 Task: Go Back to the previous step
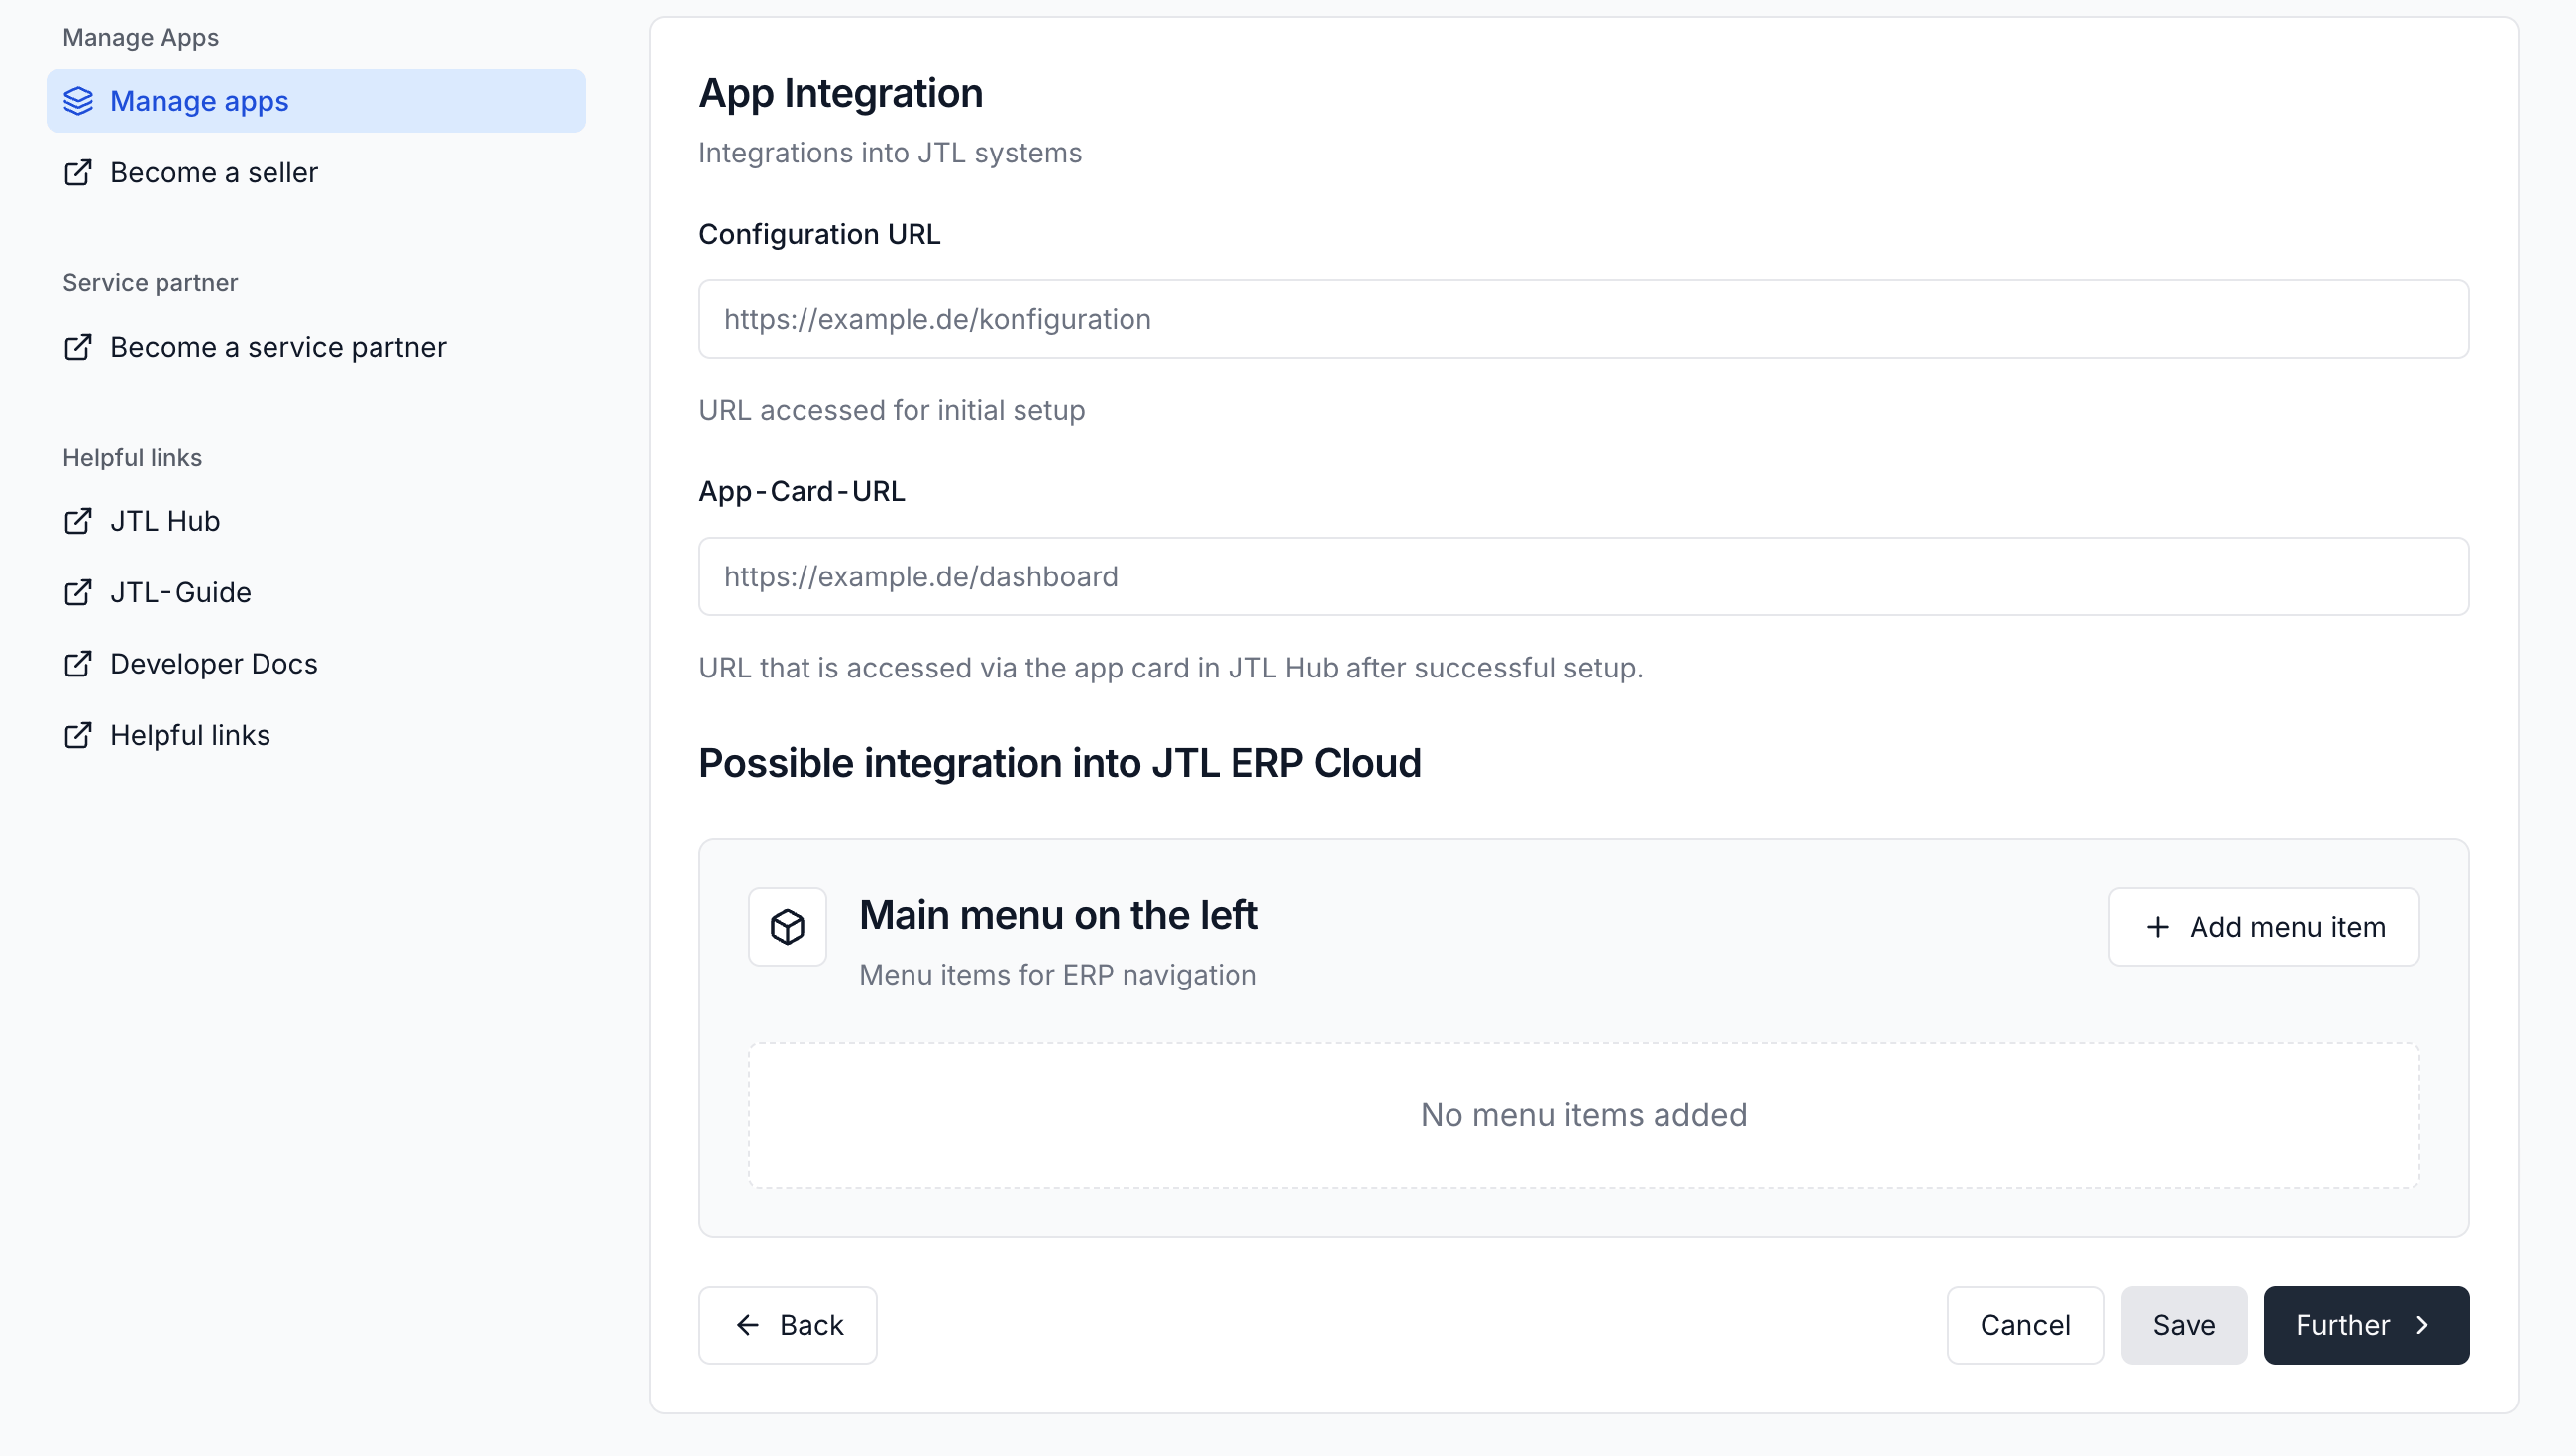tap(787, 1325)
